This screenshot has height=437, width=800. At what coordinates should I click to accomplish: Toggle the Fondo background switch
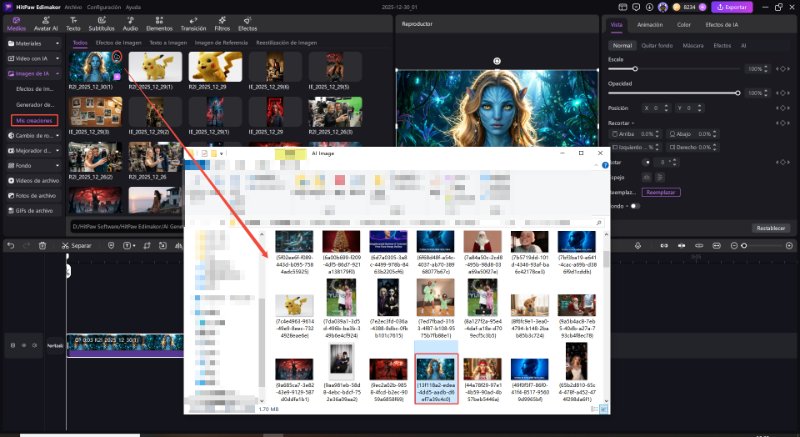(635, 206)
